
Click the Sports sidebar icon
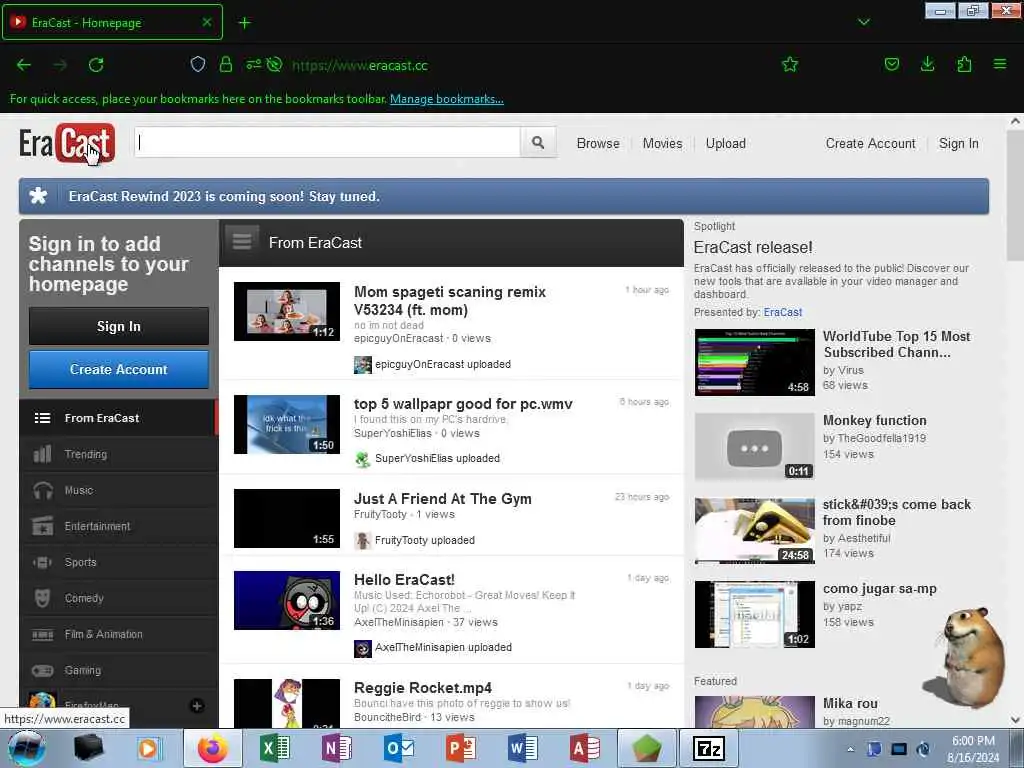tap(42, 562)
